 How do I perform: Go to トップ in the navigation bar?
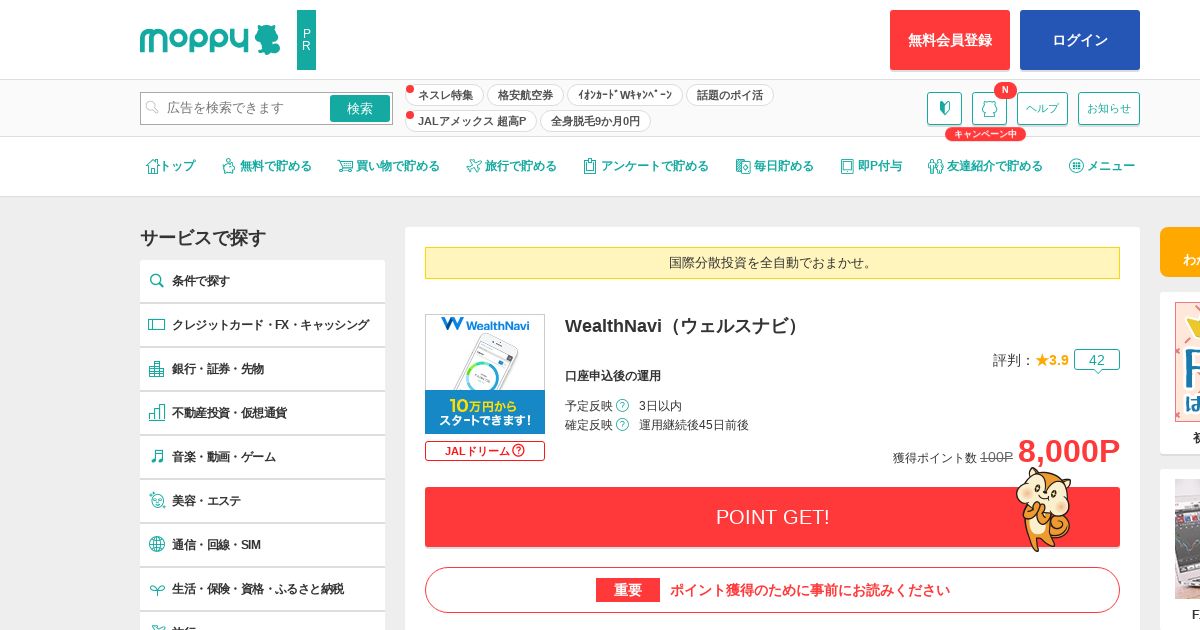click(170, 166)
